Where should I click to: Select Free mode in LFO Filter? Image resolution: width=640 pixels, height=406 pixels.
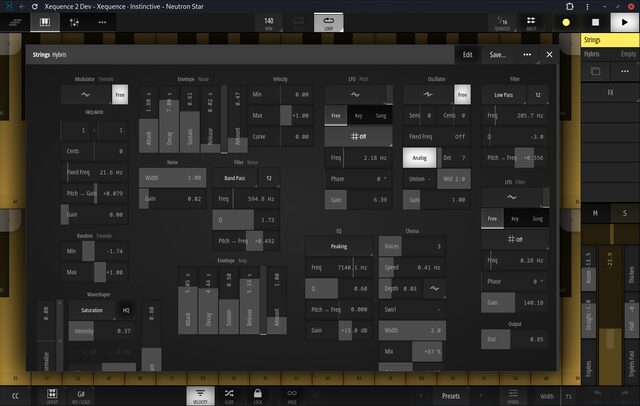click(492, 219)
